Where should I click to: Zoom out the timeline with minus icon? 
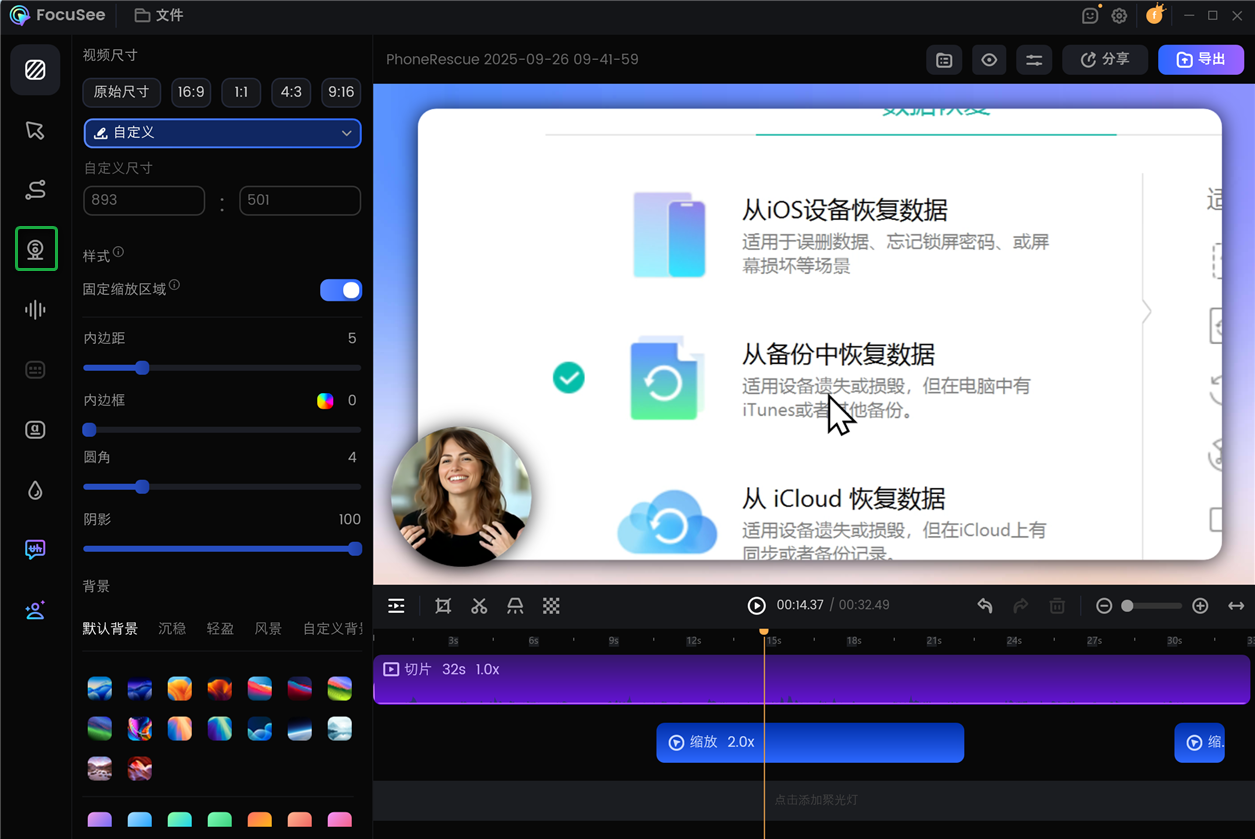coord(1104,606)
